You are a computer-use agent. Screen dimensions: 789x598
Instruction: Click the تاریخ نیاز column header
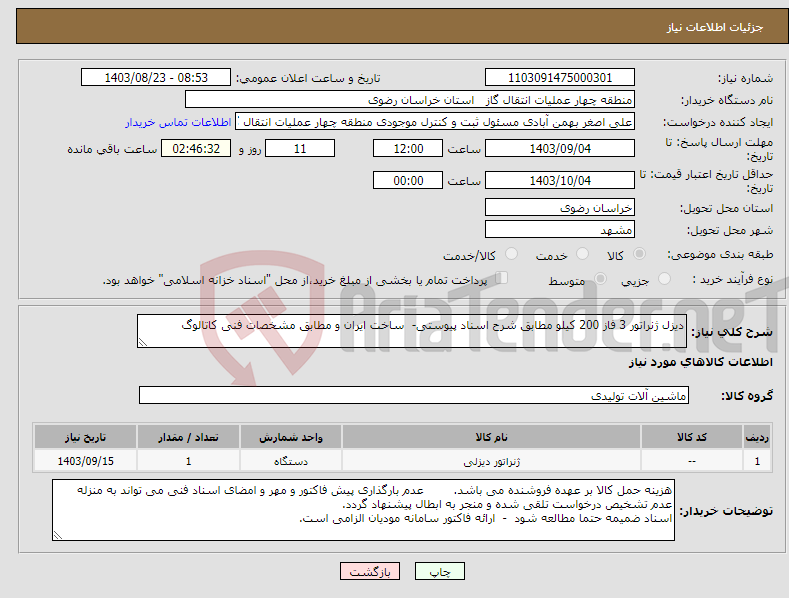tap(86, 437)
